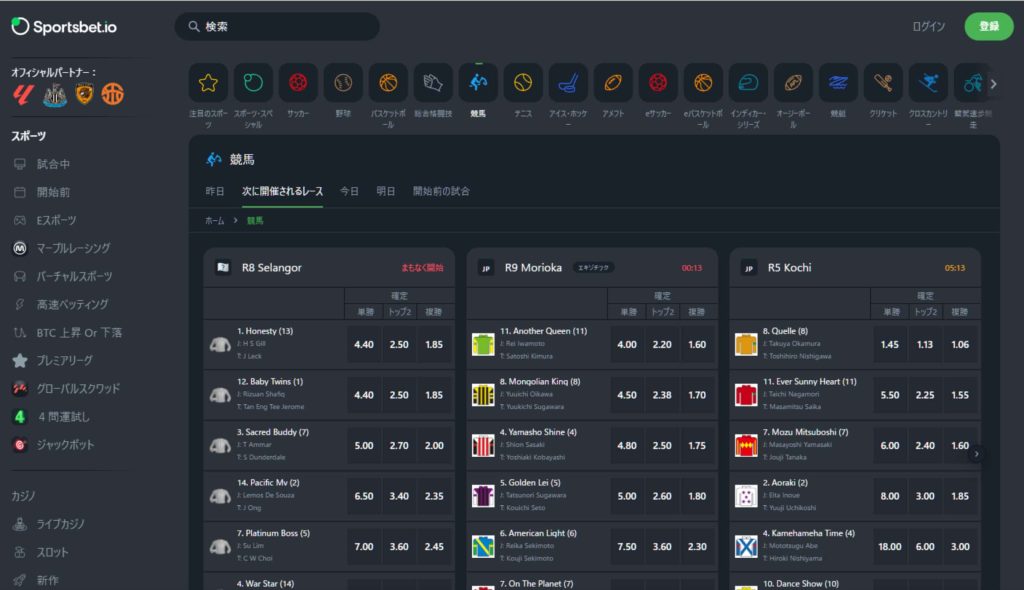Screen dimensions: 1024x590
Task: Pick Mongolian King 複勝 odds 1.70
Action: pyautogui.click(x=697, y=395)
